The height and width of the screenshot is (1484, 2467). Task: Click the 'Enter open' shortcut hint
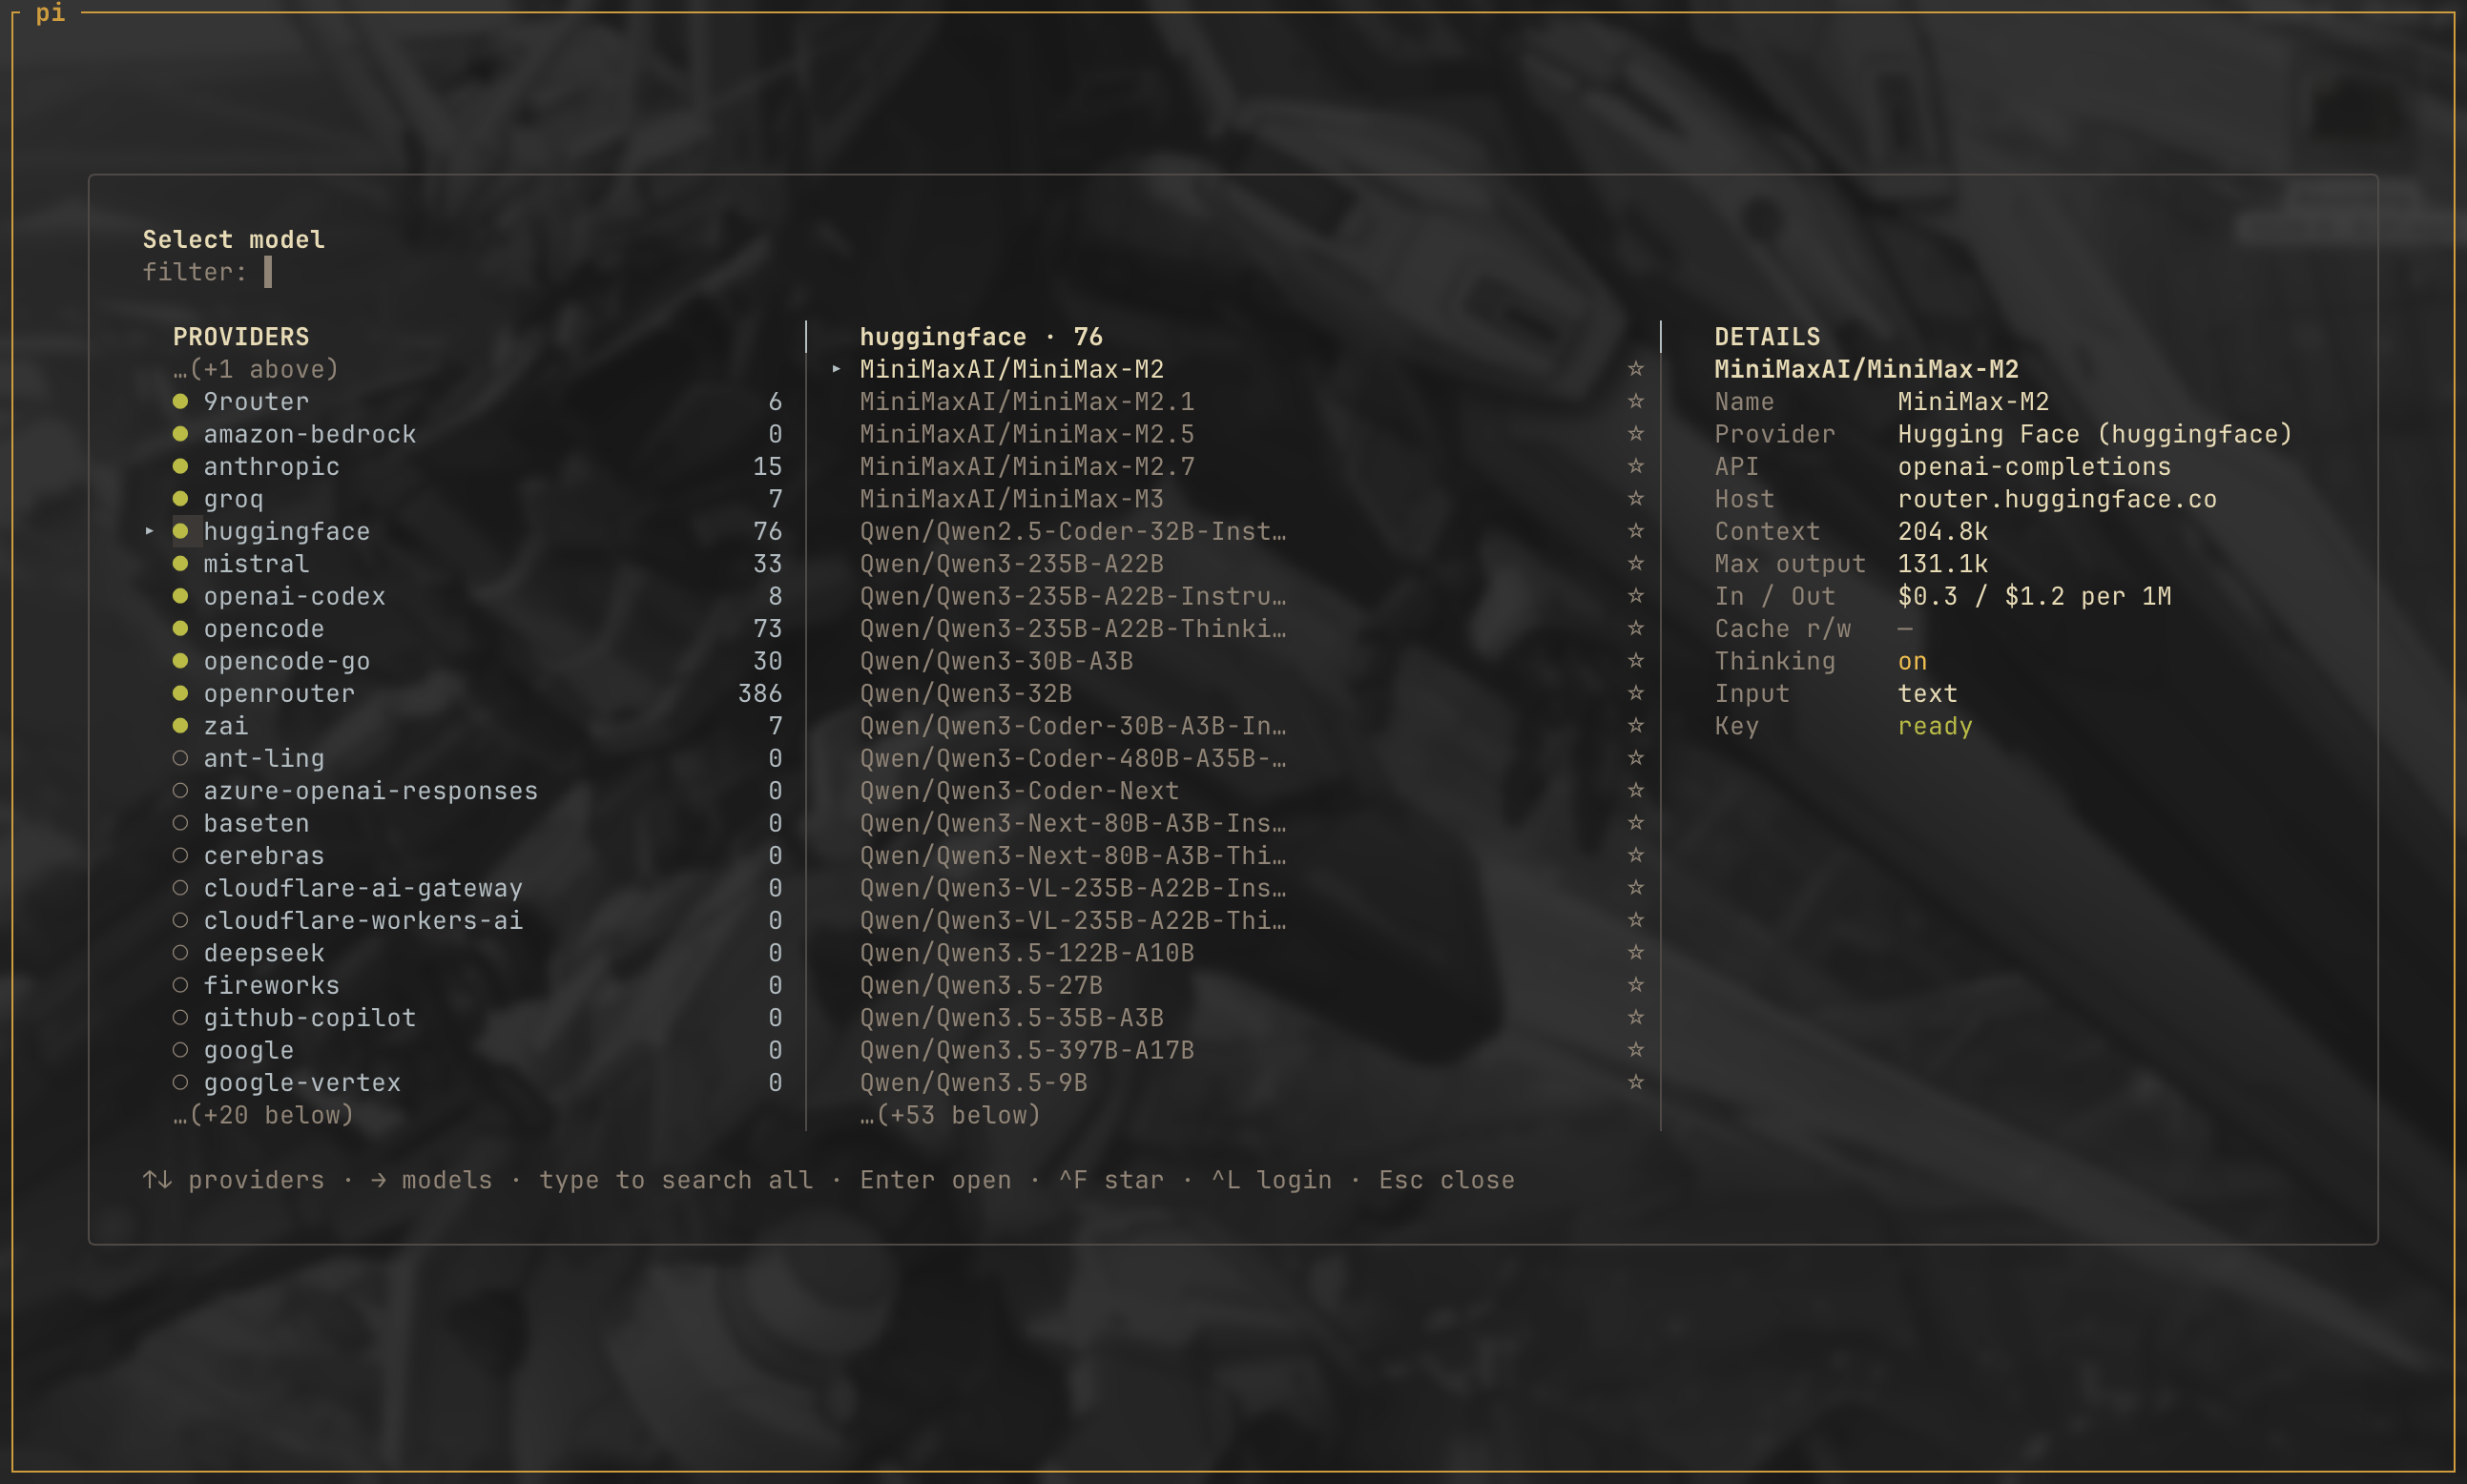(935, 1180)
